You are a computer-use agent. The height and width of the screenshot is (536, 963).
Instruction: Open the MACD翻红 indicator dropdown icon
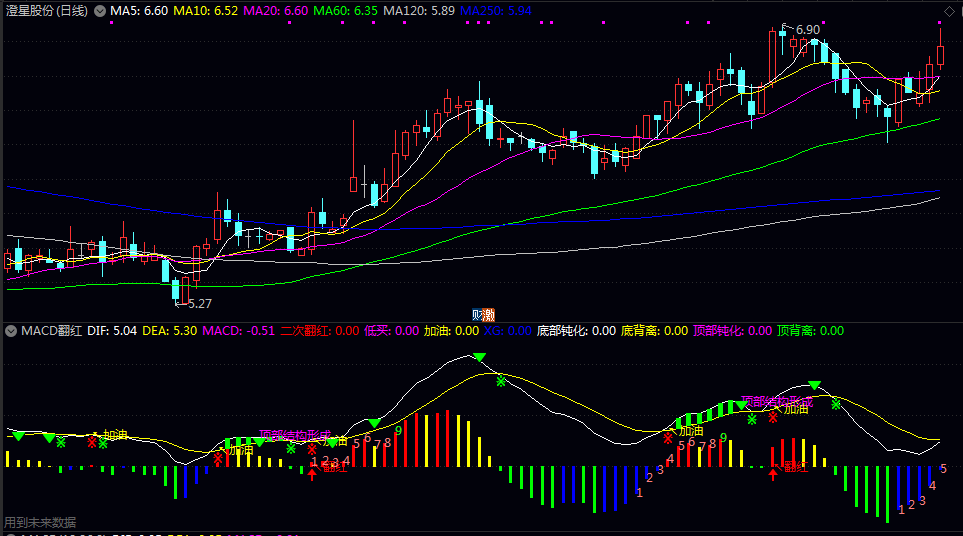[x=11, y=330]
